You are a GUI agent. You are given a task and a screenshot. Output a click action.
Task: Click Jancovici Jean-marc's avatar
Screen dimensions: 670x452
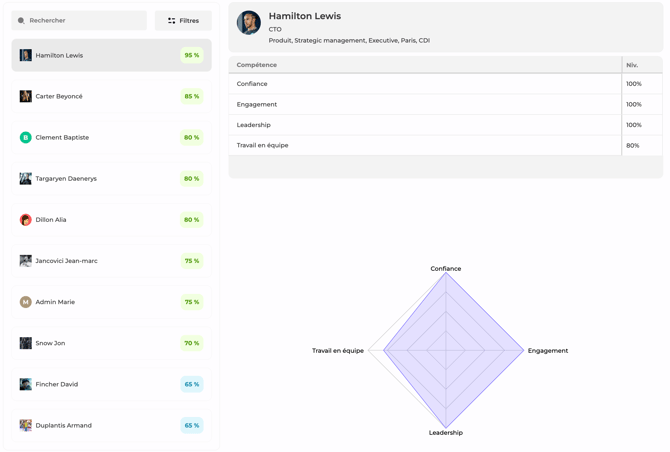point(26,261)
